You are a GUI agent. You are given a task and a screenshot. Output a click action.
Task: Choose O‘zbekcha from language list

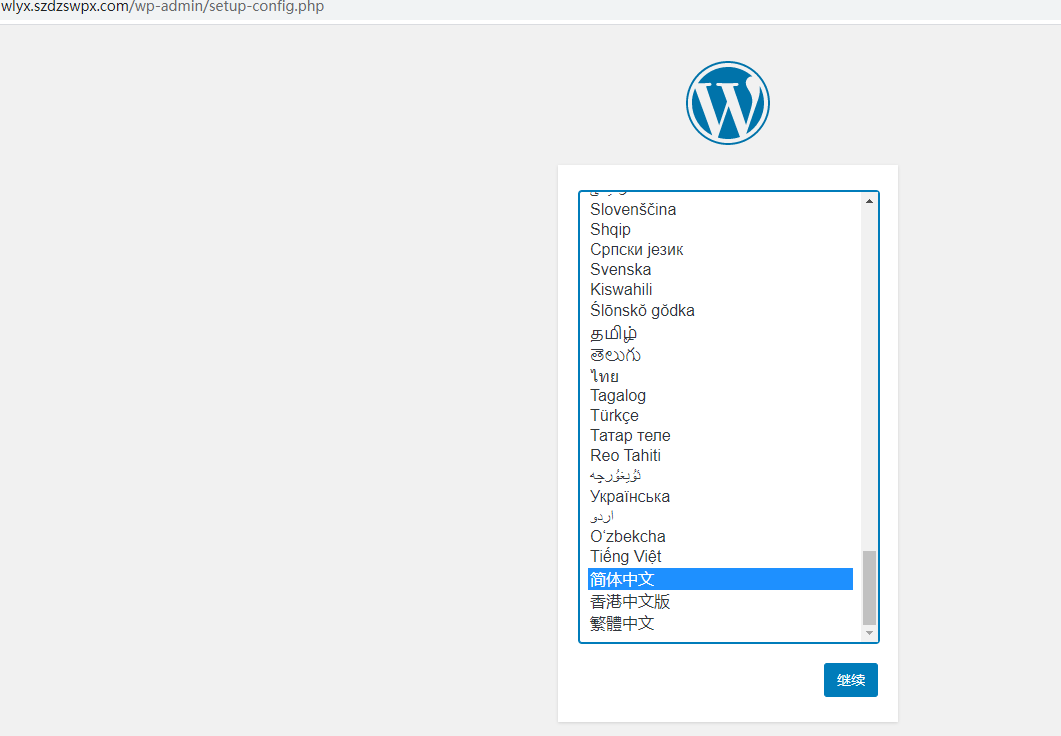(x=627, y=536)
